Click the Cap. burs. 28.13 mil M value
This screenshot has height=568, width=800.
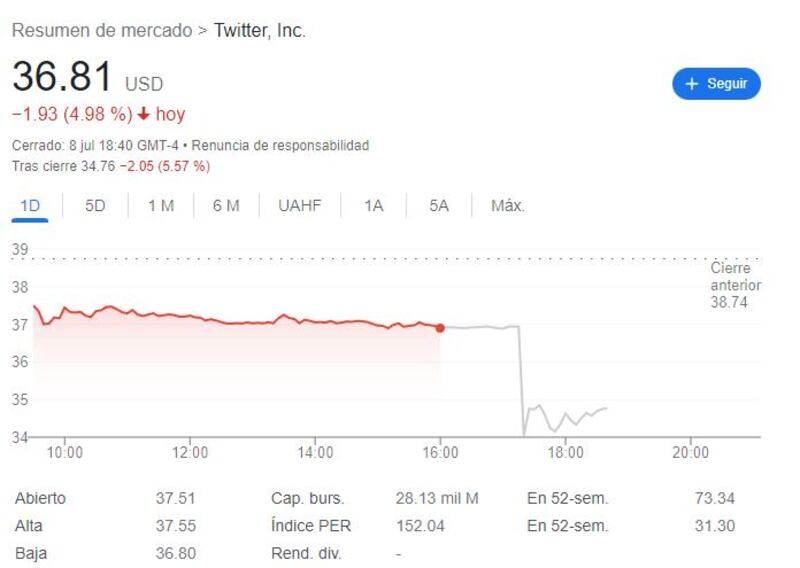[437, 498]
